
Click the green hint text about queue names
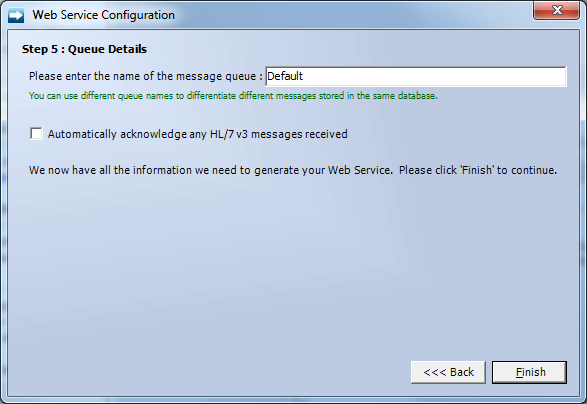click(233, 96)
